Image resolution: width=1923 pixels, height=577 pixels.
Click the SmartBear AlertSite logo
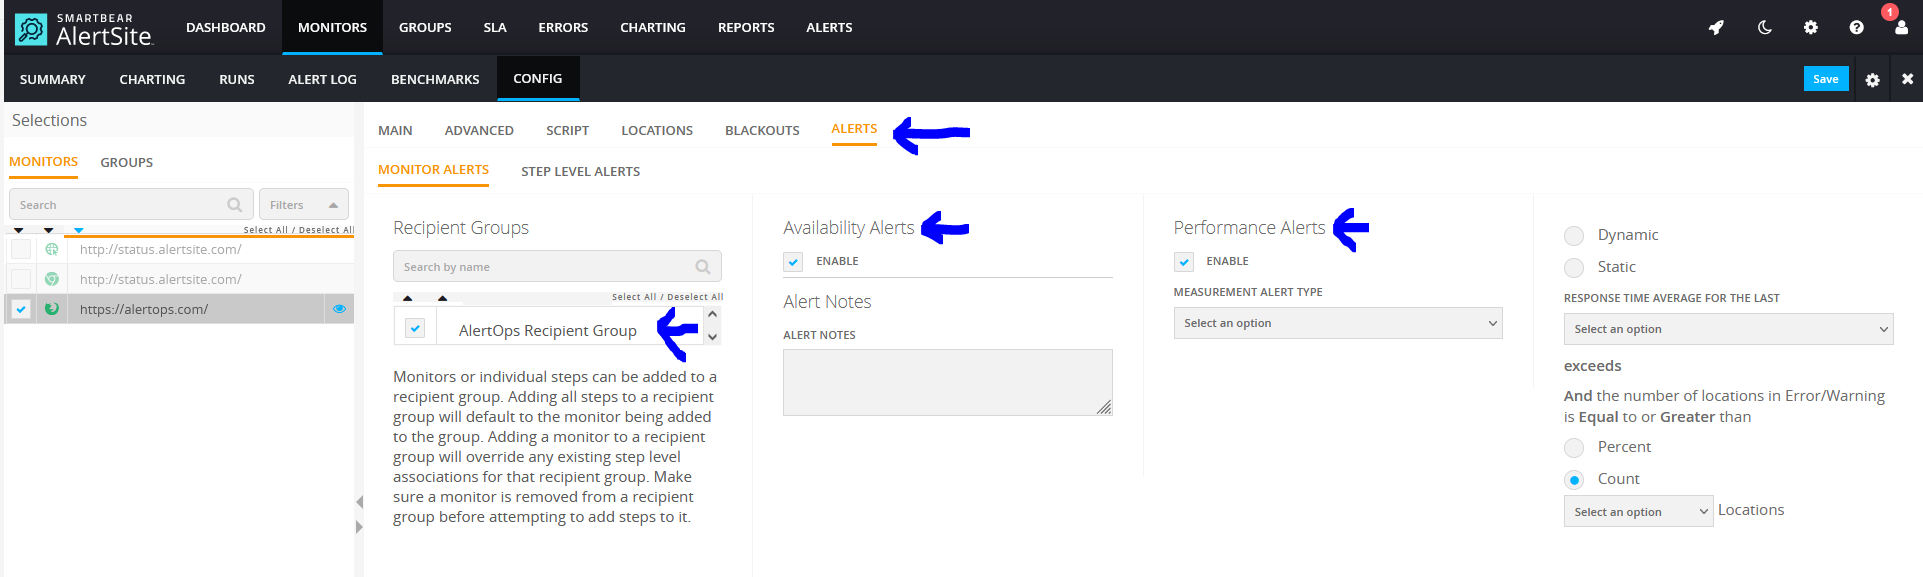(84, 30)
